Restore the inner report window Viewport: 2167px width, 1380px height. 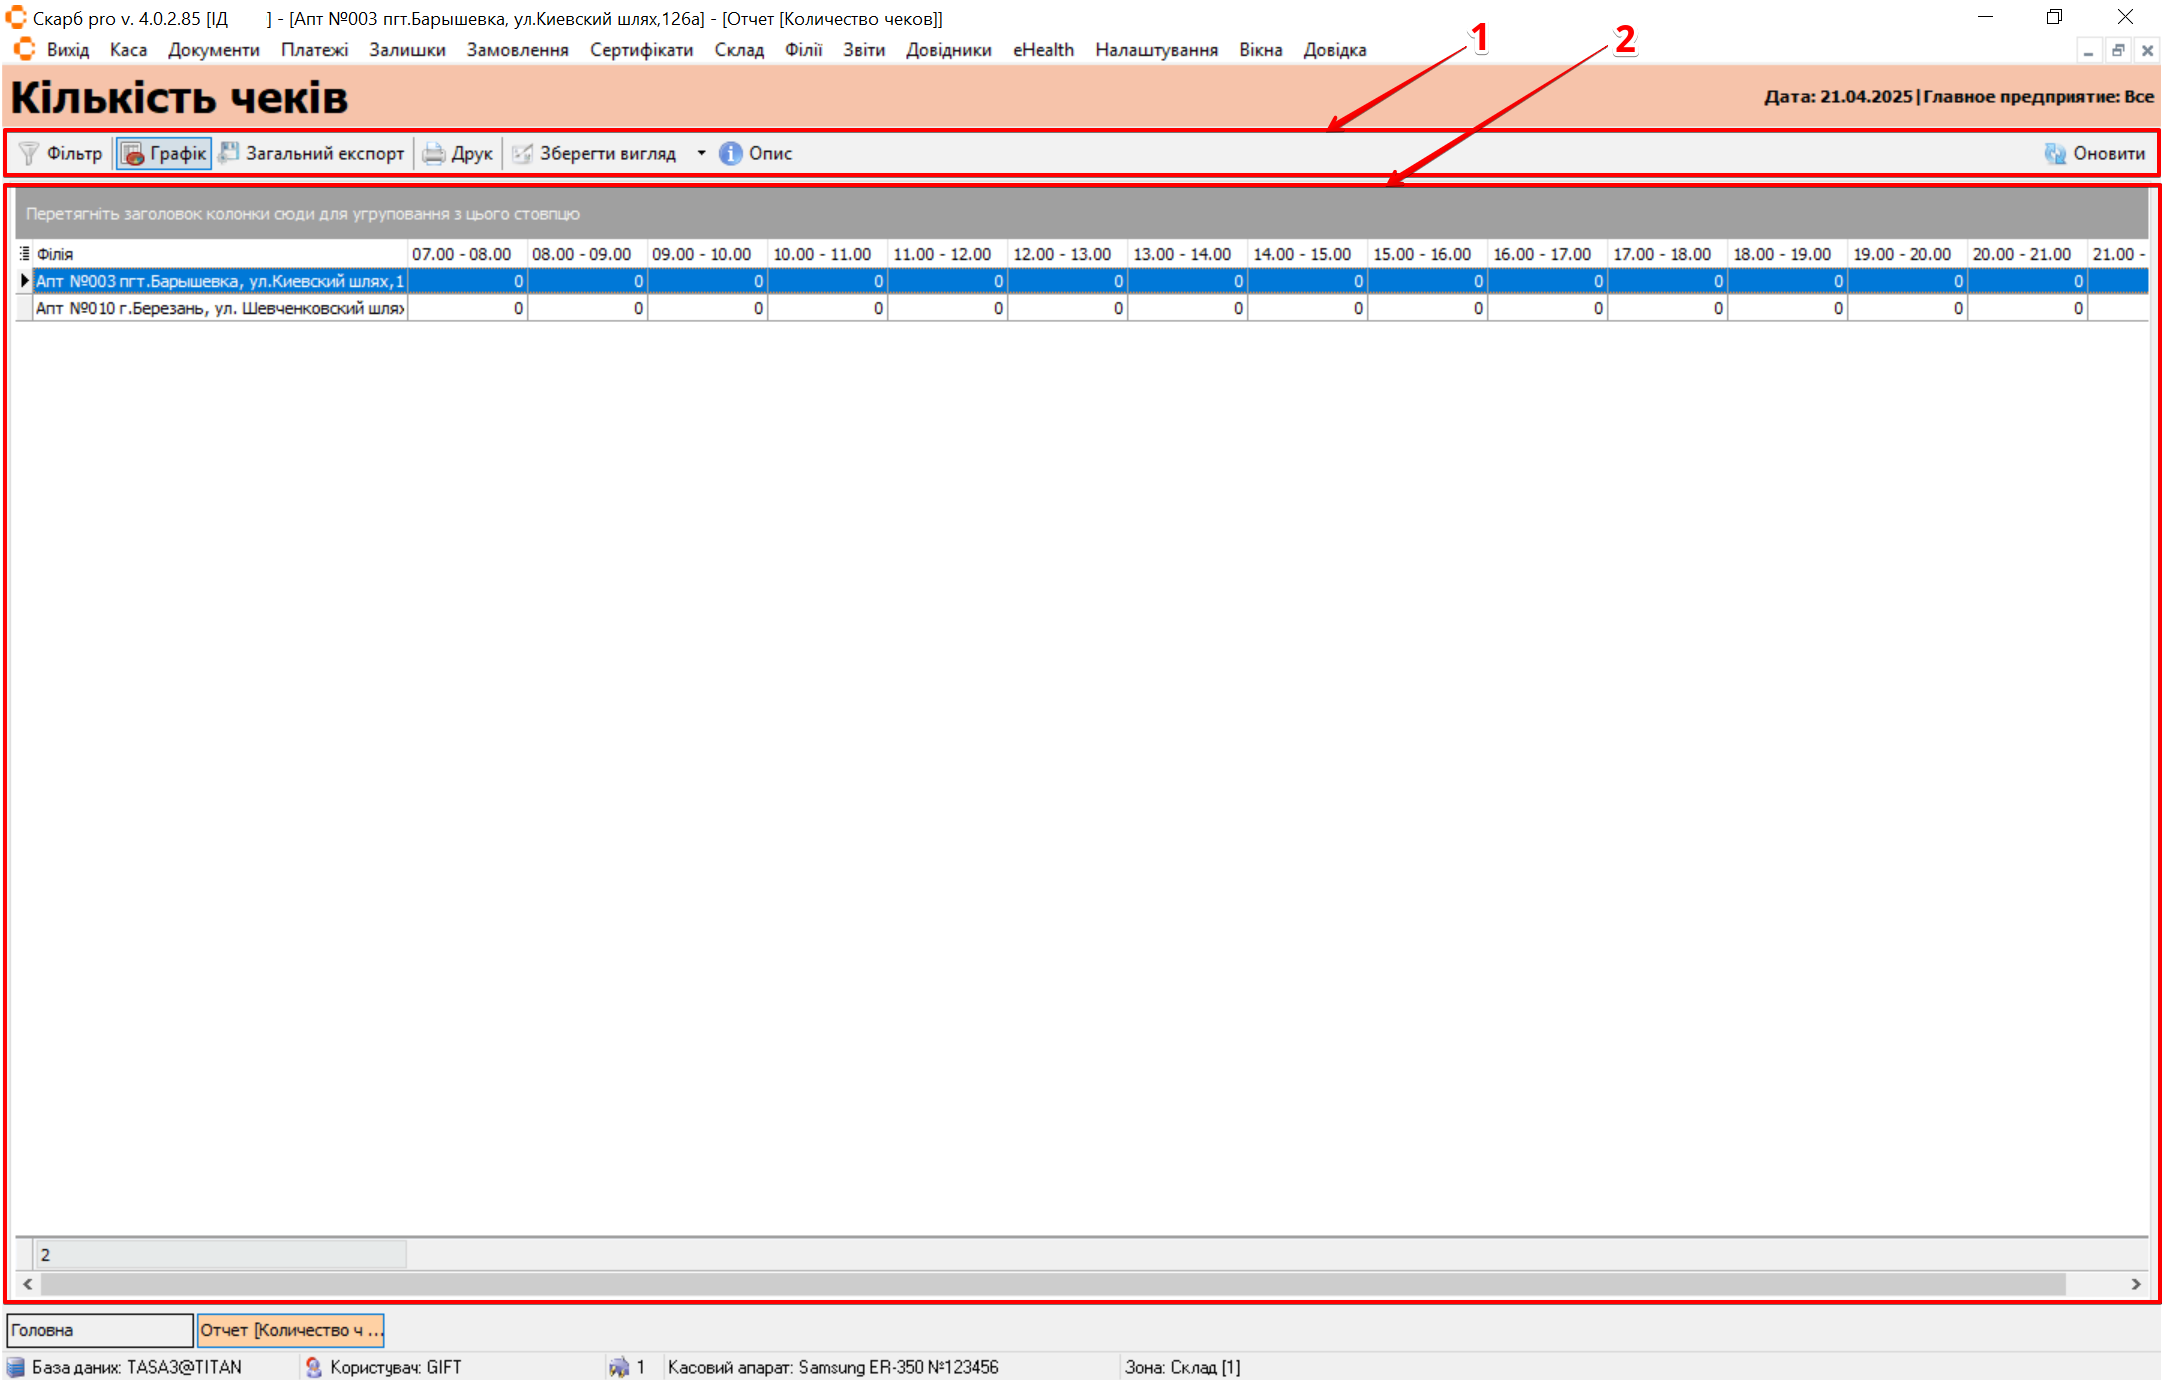2118,50
